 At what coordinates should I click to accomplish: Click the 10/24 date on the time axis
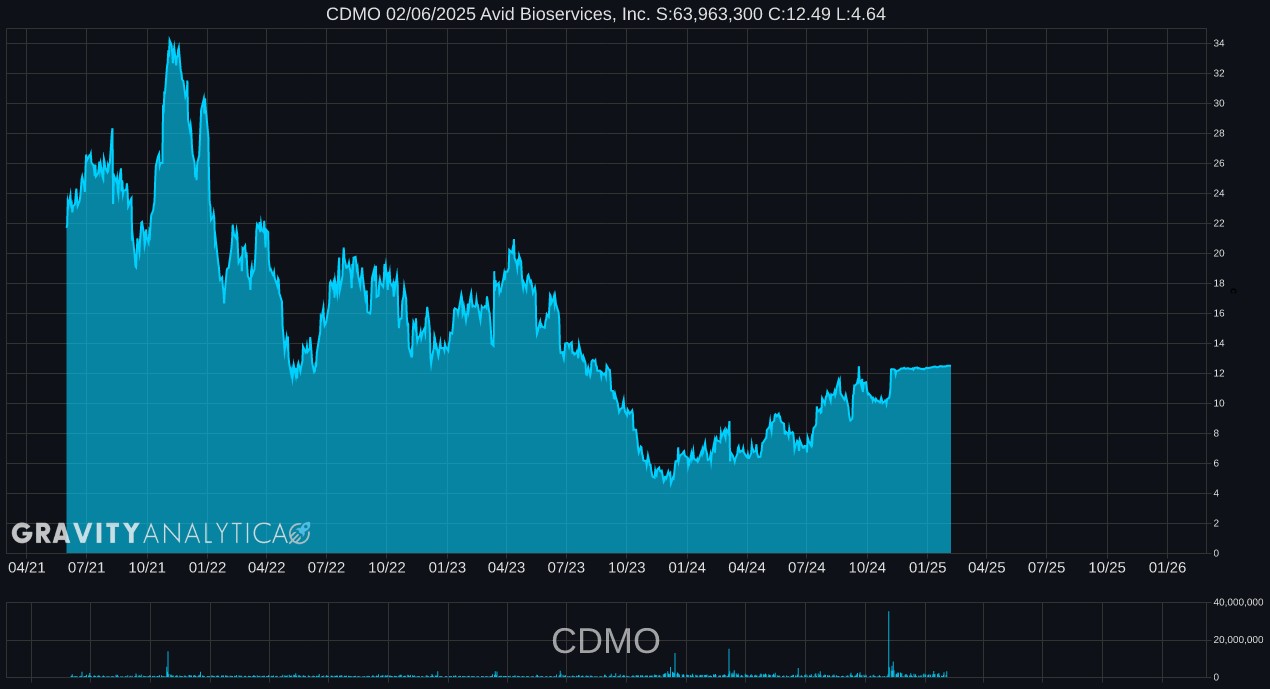pyautogui.click(x=867, y=567)
